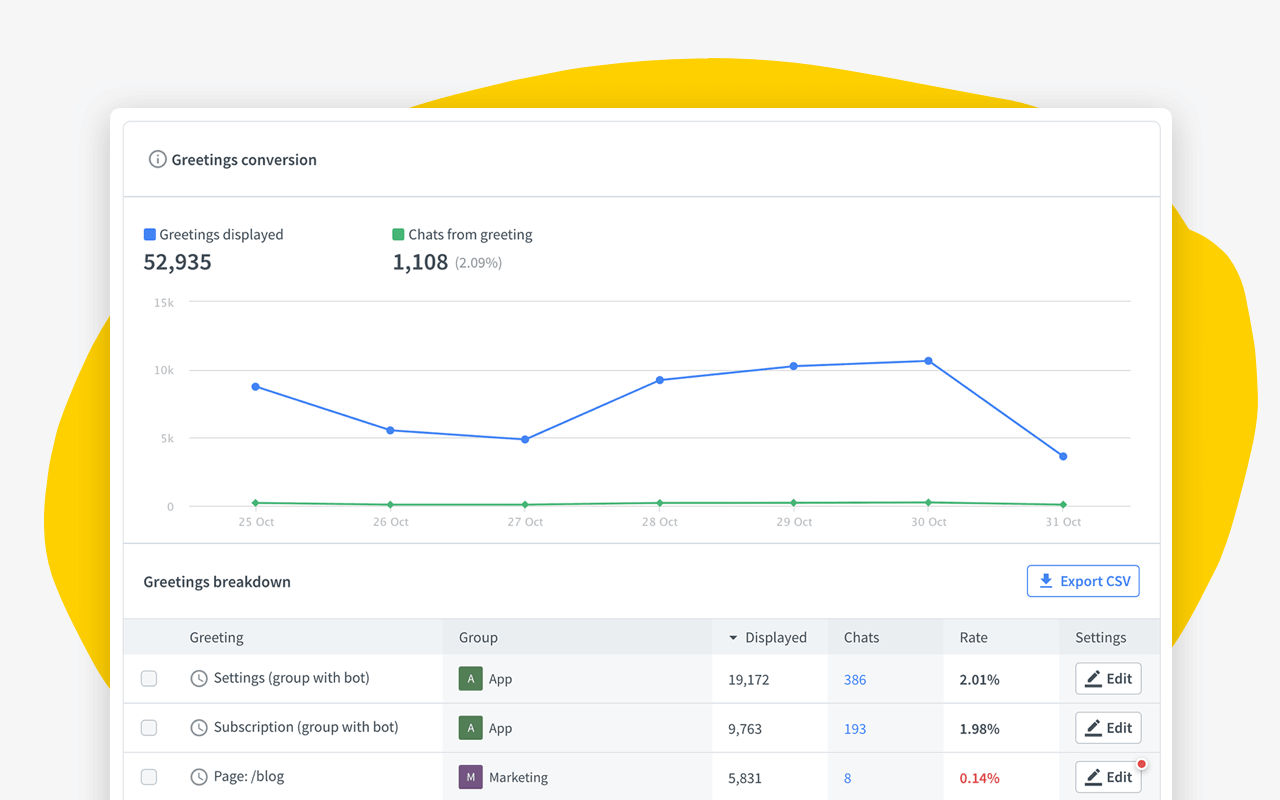Click the clock icon for Page: /blog
Screen dimensions: 1280x800
199,777
